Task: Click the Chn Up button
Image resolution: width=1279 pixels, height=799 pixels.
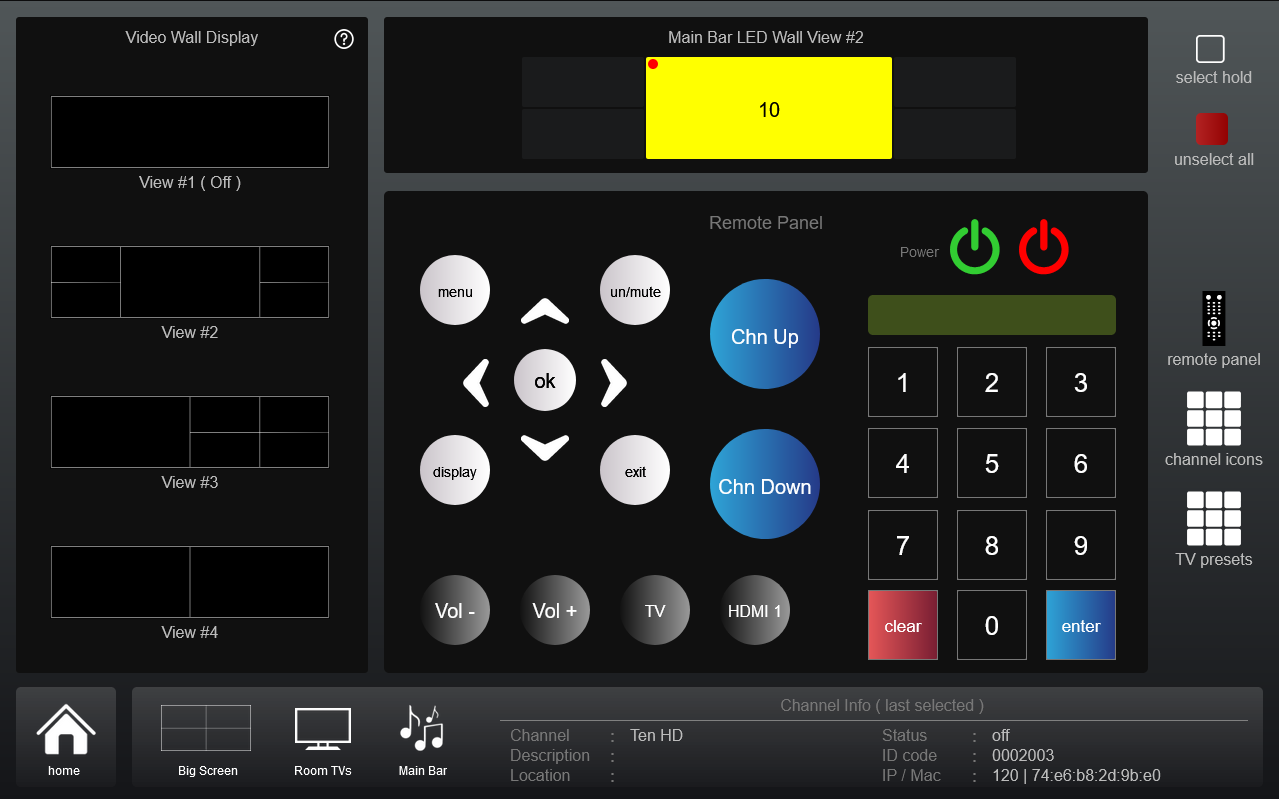Action: coord(765,334)
